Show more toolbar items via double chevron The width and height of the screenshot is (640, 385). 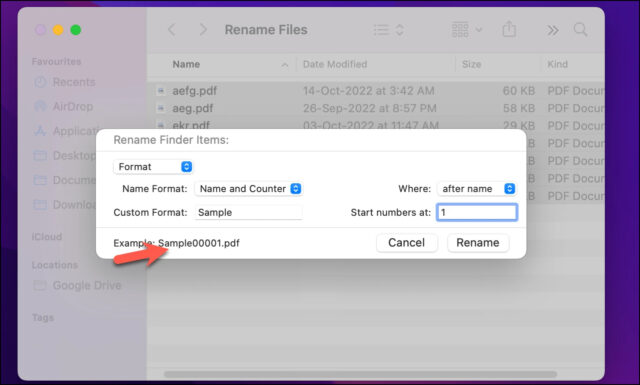point(553,30)
